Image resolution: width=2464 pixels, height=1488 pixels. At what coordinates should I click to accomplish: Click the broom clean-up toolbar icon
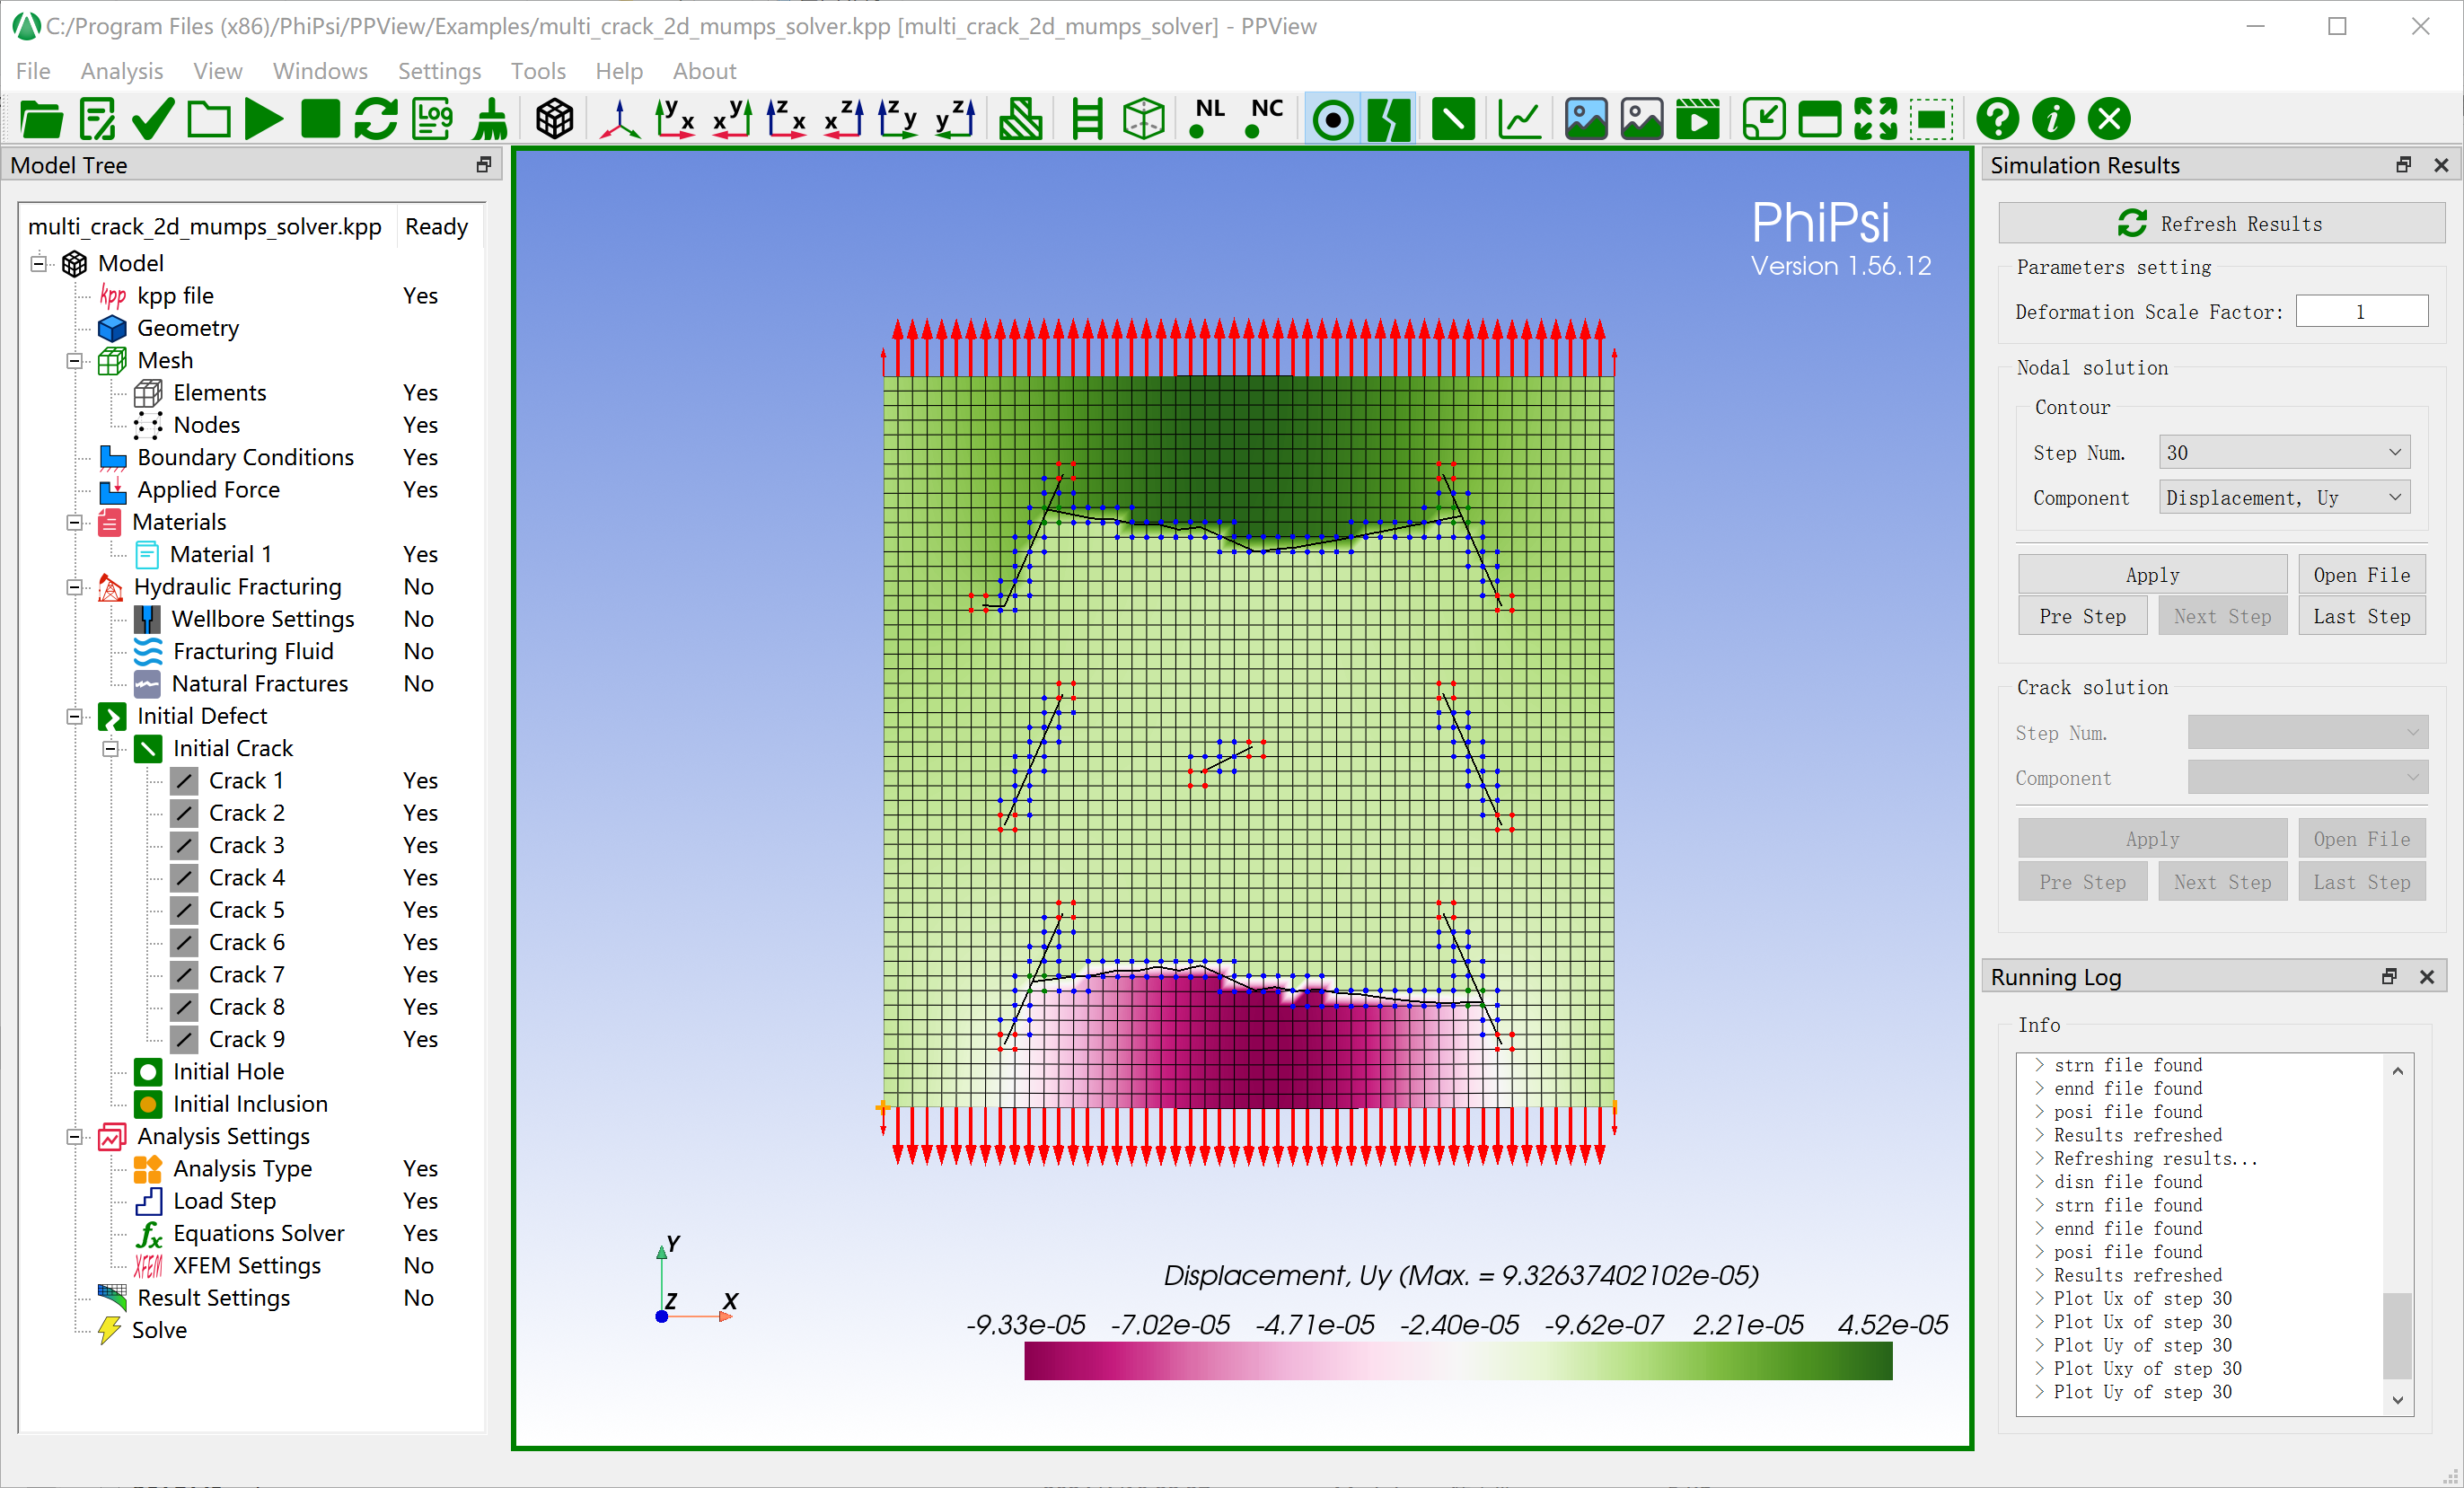click(490, 119)
